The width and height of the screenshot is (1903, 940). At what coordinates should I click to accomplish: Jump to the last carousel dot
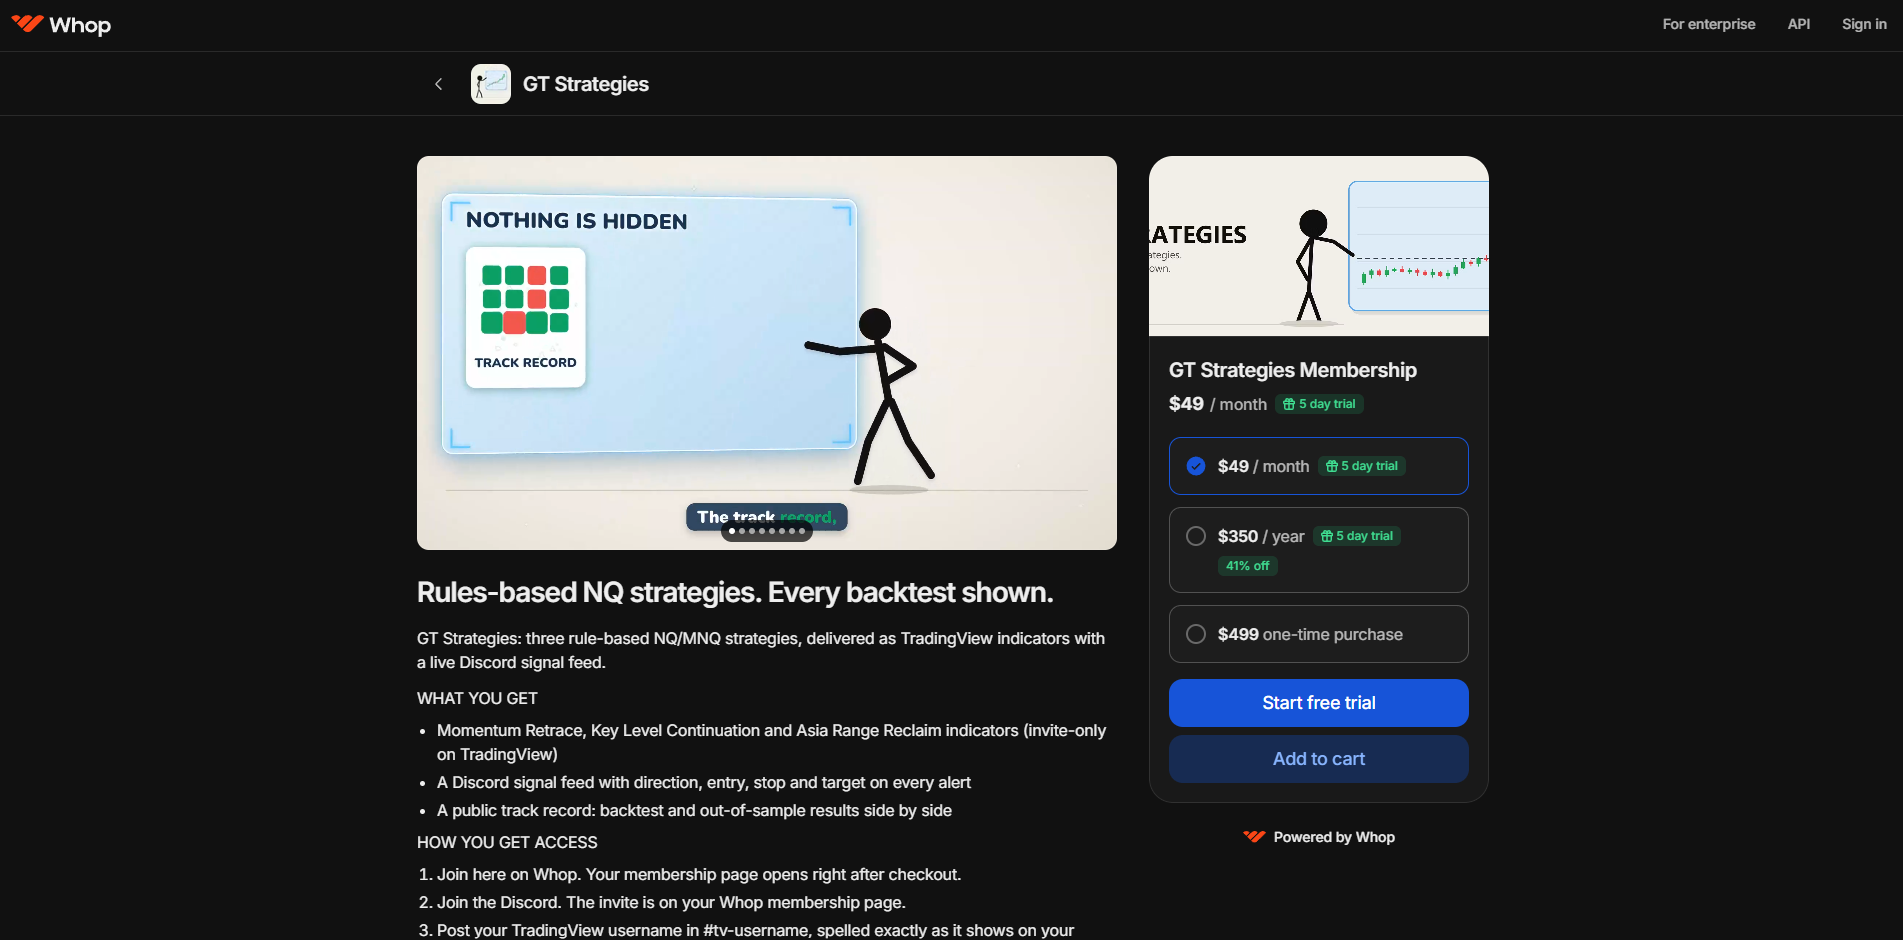click(802, 531)
